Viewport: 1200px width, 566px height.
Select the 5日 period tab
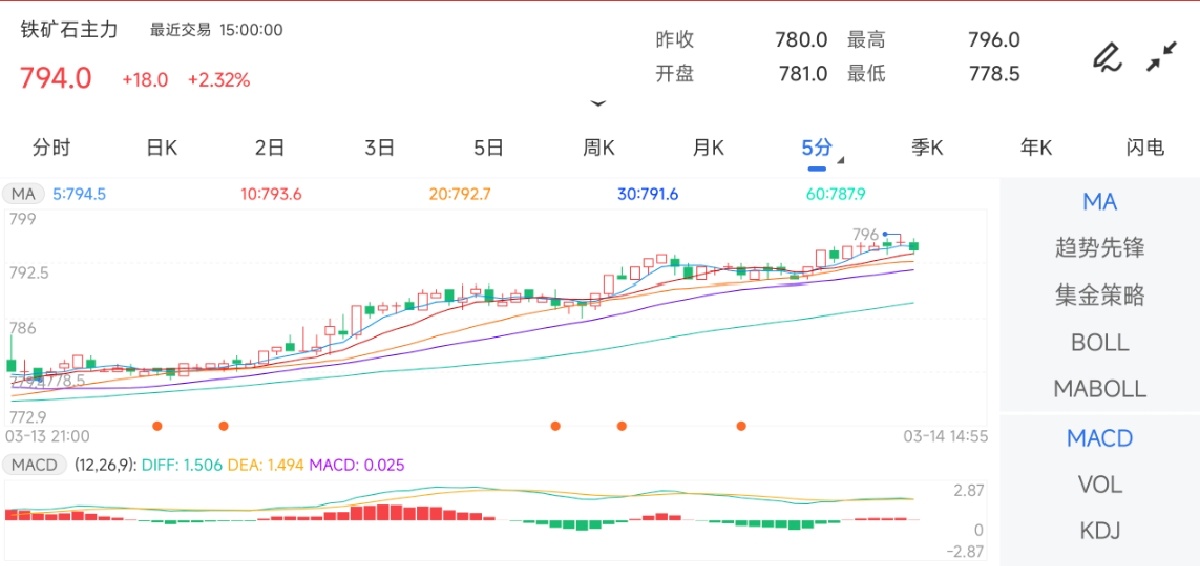[489, 148]
